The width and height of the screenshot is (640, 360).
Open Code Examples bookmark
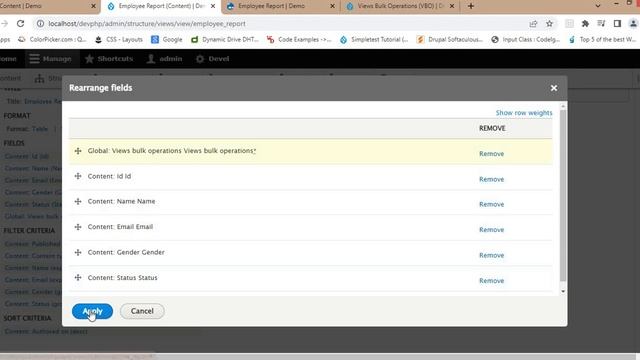299,40
